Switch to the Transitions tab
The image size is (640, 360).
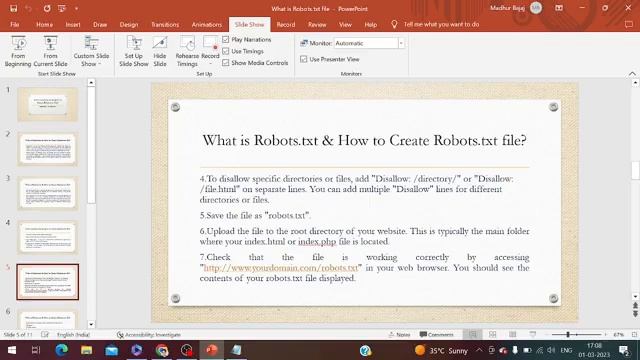165,24
